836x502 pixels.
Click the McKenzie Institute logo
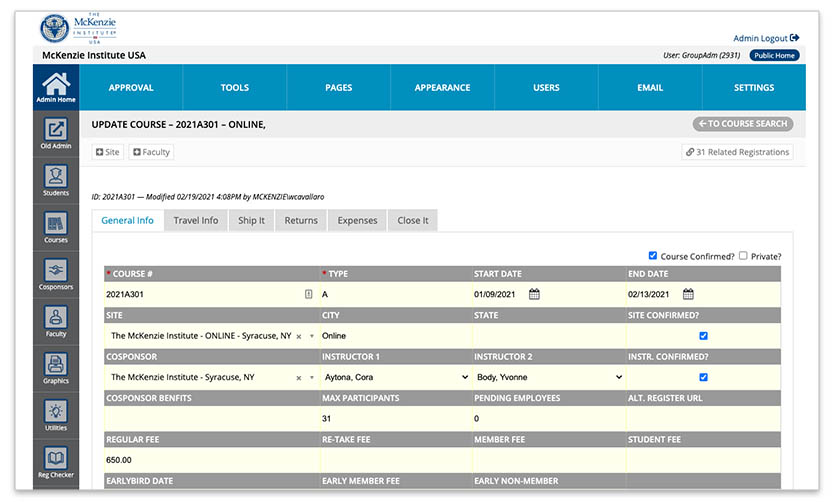pos(78,28)
